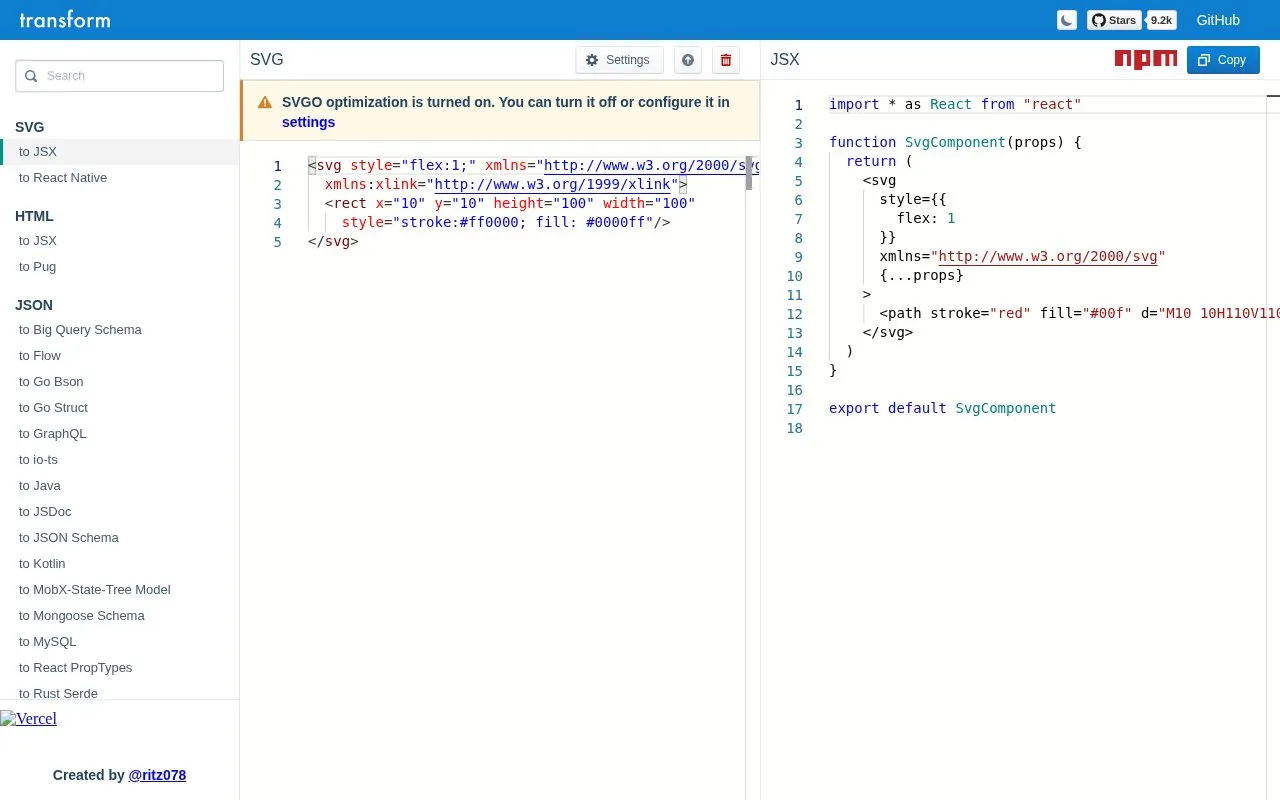Open the GitHub Stars badge
The height and width of the screenshot is (800, 1280).
(1114, 20)
